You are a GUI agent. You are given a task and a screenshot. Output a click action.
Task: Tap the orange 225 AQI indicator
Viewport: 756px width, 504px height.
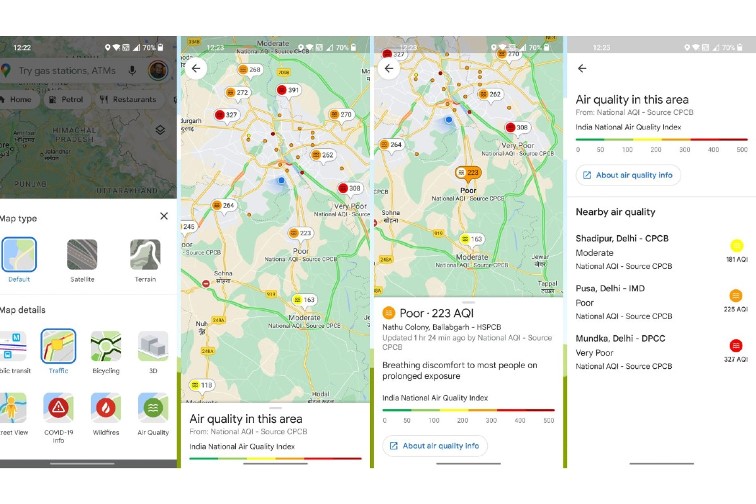click(736, 295)
